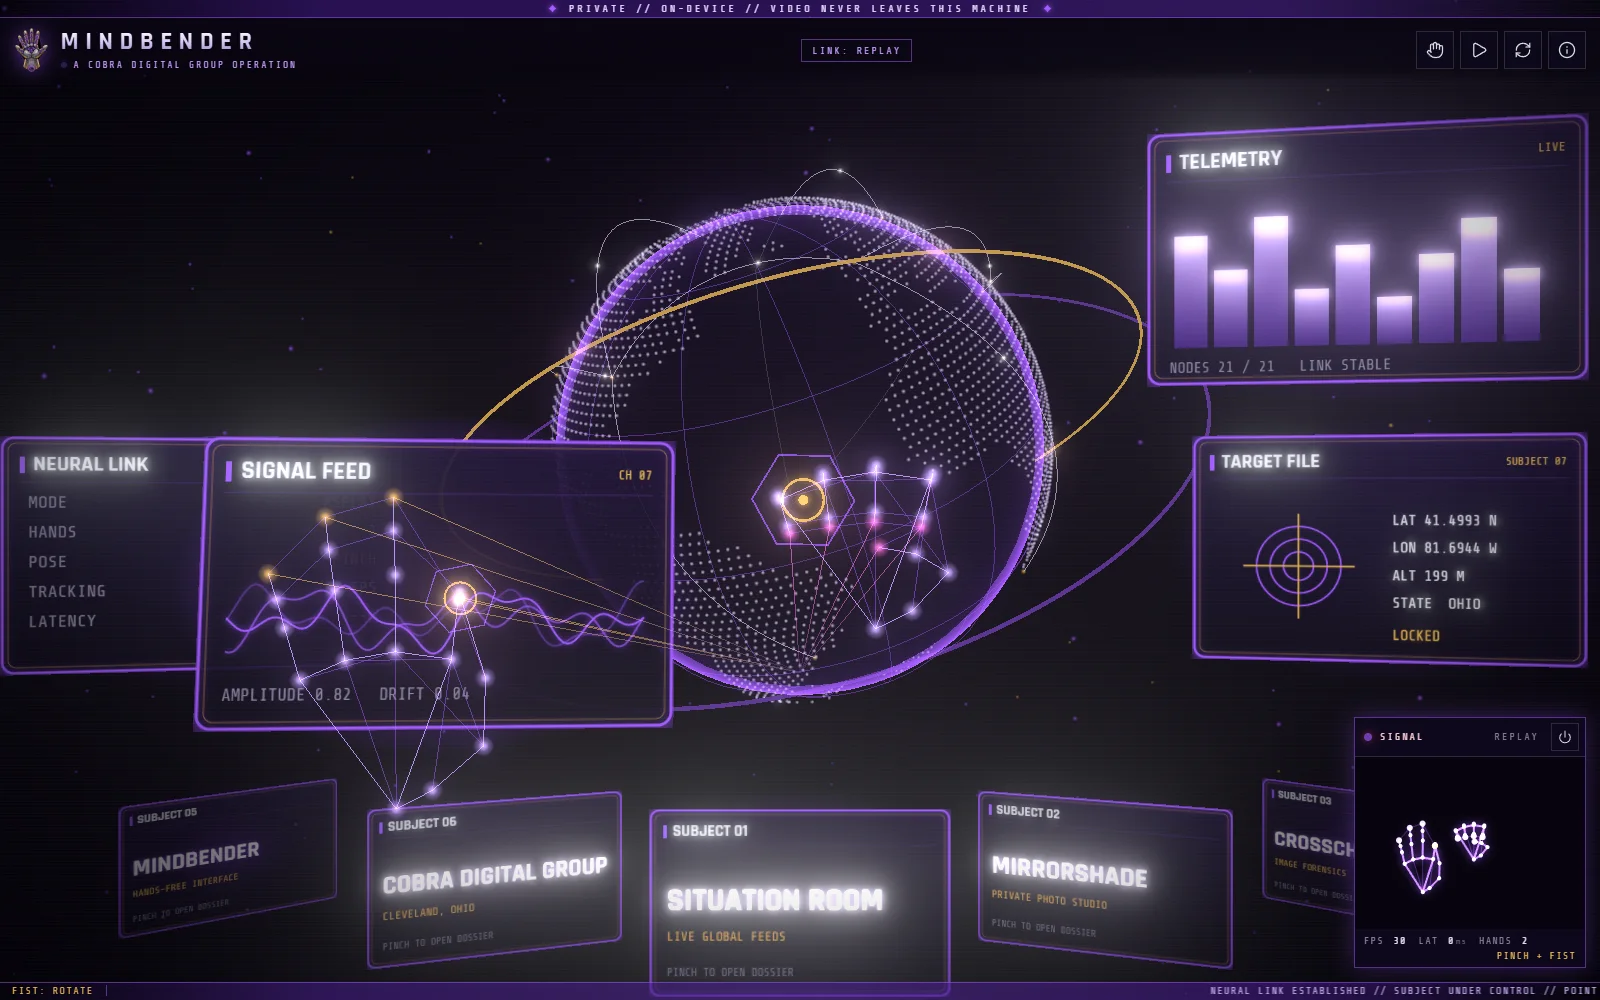Toggle the power button in the Signal panel
This screenshot has width=1600, height=1000.
(x=1565, y=737)
